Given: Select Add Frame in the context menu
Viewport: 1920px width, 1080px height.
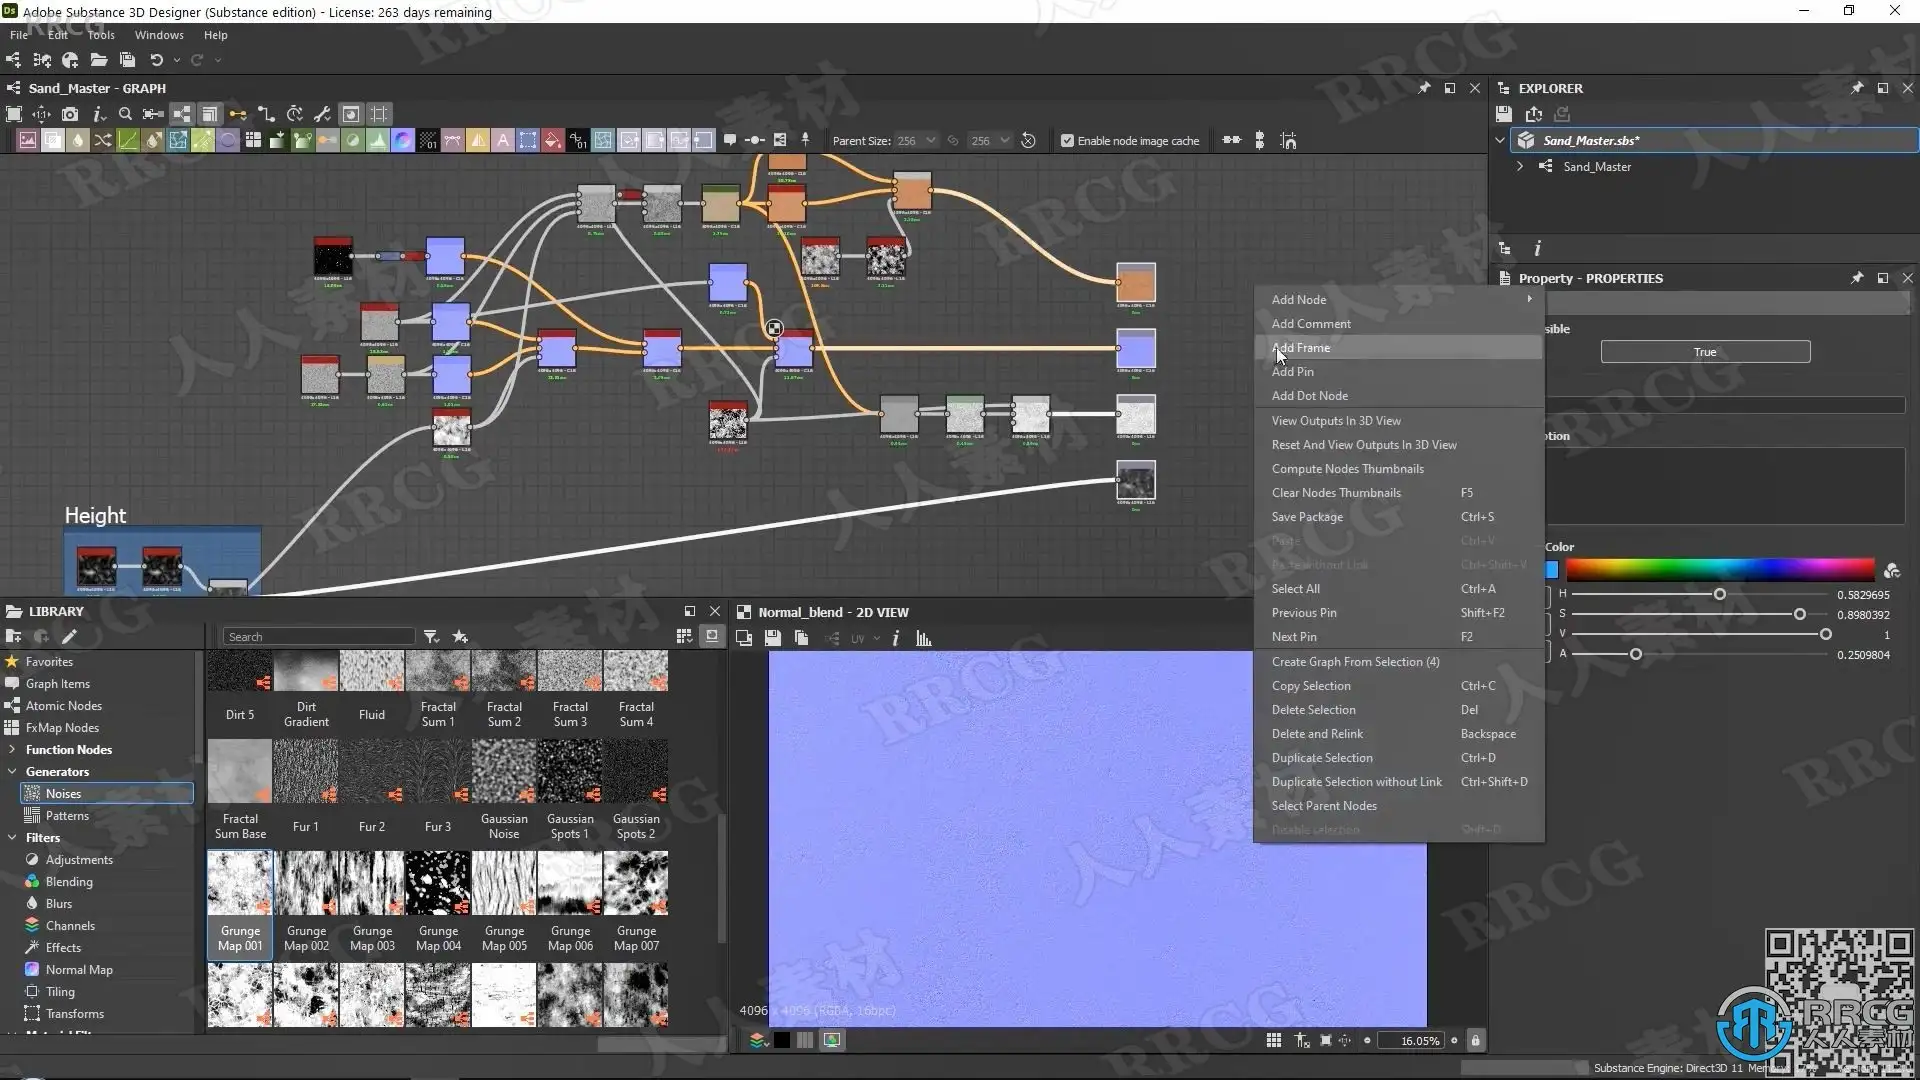Looking at the screenshot, I should [x=1301, y=348].
